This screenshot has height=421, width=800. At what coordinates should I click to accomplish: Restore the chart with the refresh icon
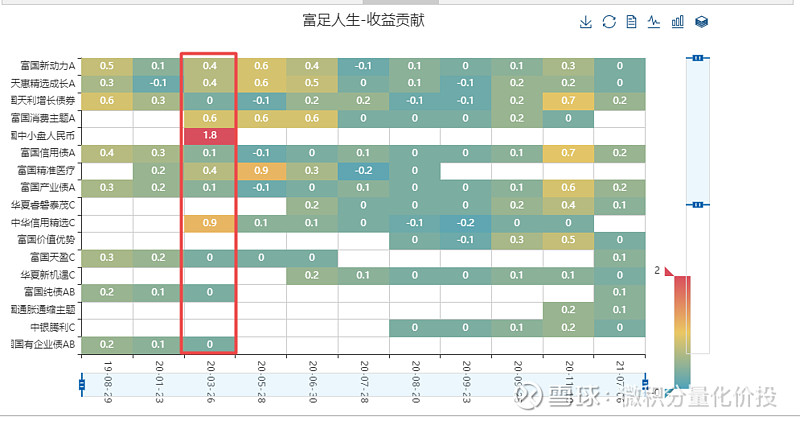(x=609, y=22)
